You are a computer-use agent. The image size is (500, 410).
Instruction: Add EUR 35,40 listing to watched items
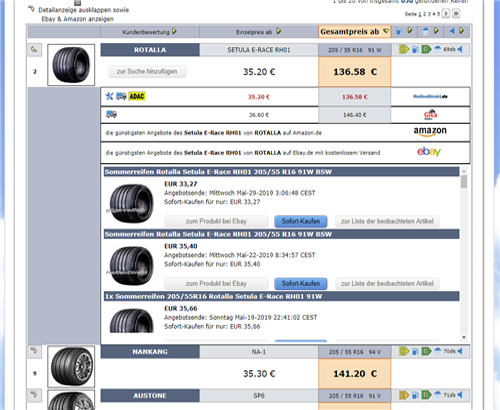pos(387,283)
